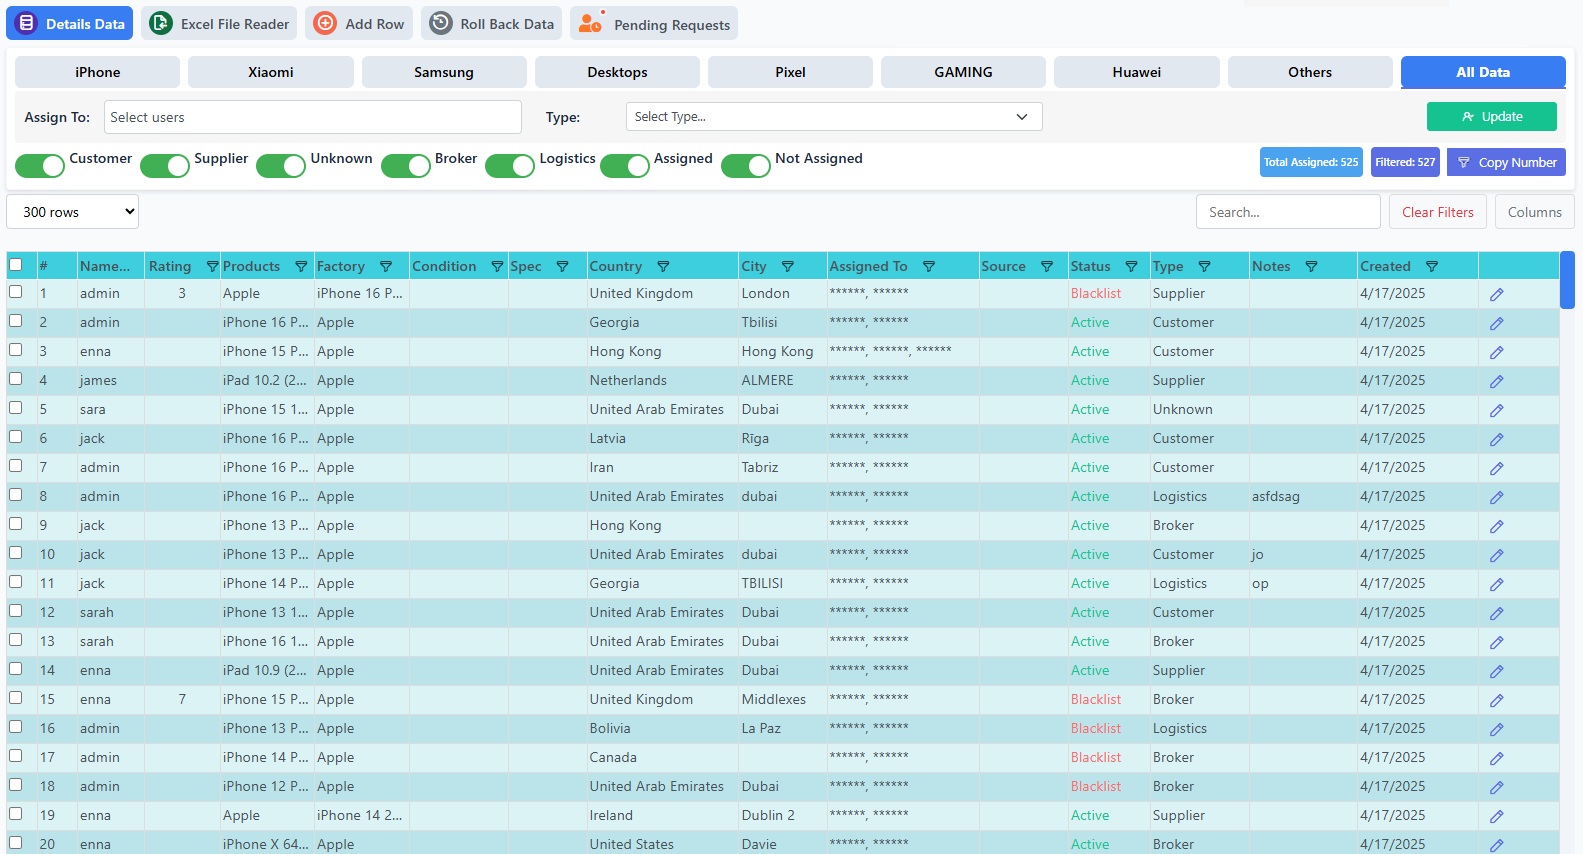
Task: Click the edit pencil for row 3 enna
Action: (1496, 352)
